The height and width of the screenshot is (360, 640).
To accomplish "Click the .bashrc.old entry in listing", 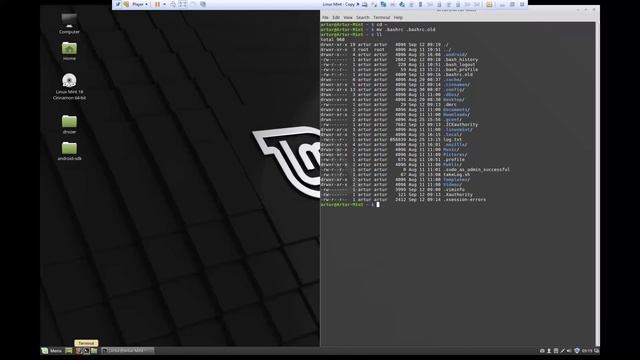I will tap(459, 75).
